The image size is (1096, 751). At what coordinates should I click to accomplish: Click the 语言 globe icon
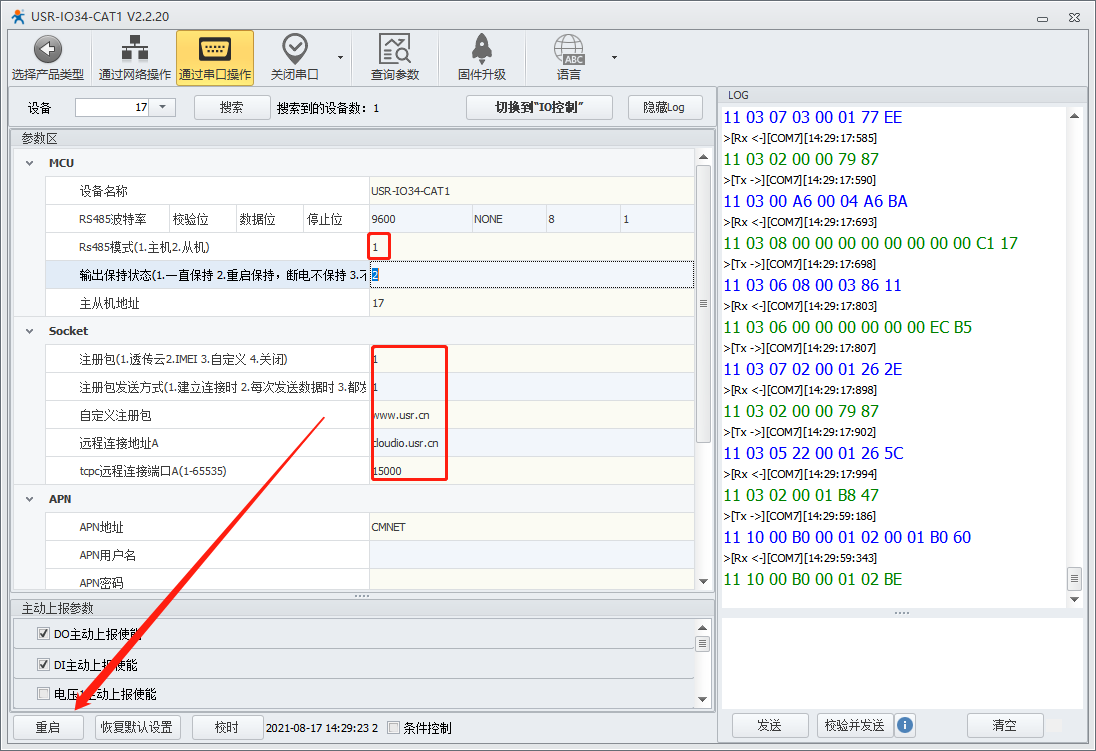568,50
